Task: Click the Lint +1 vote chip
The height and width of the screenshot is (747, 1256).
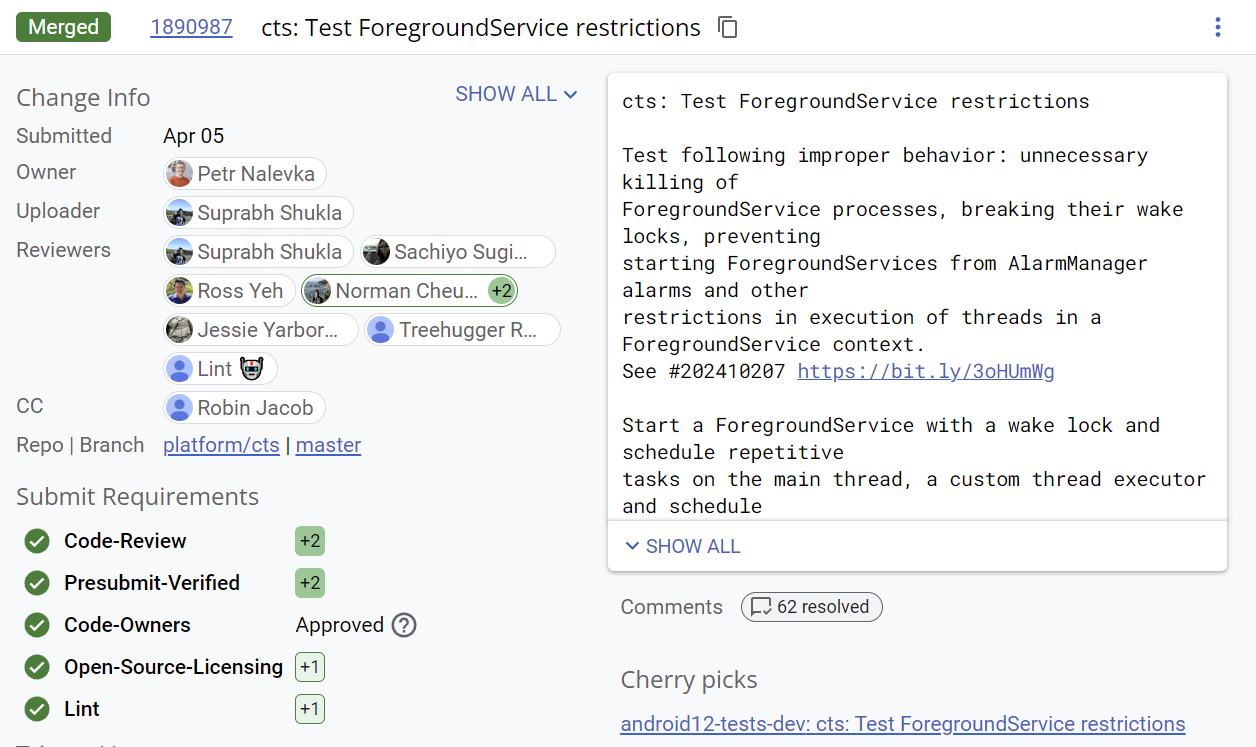Action: pyautogui.click(x=309, y=708)
